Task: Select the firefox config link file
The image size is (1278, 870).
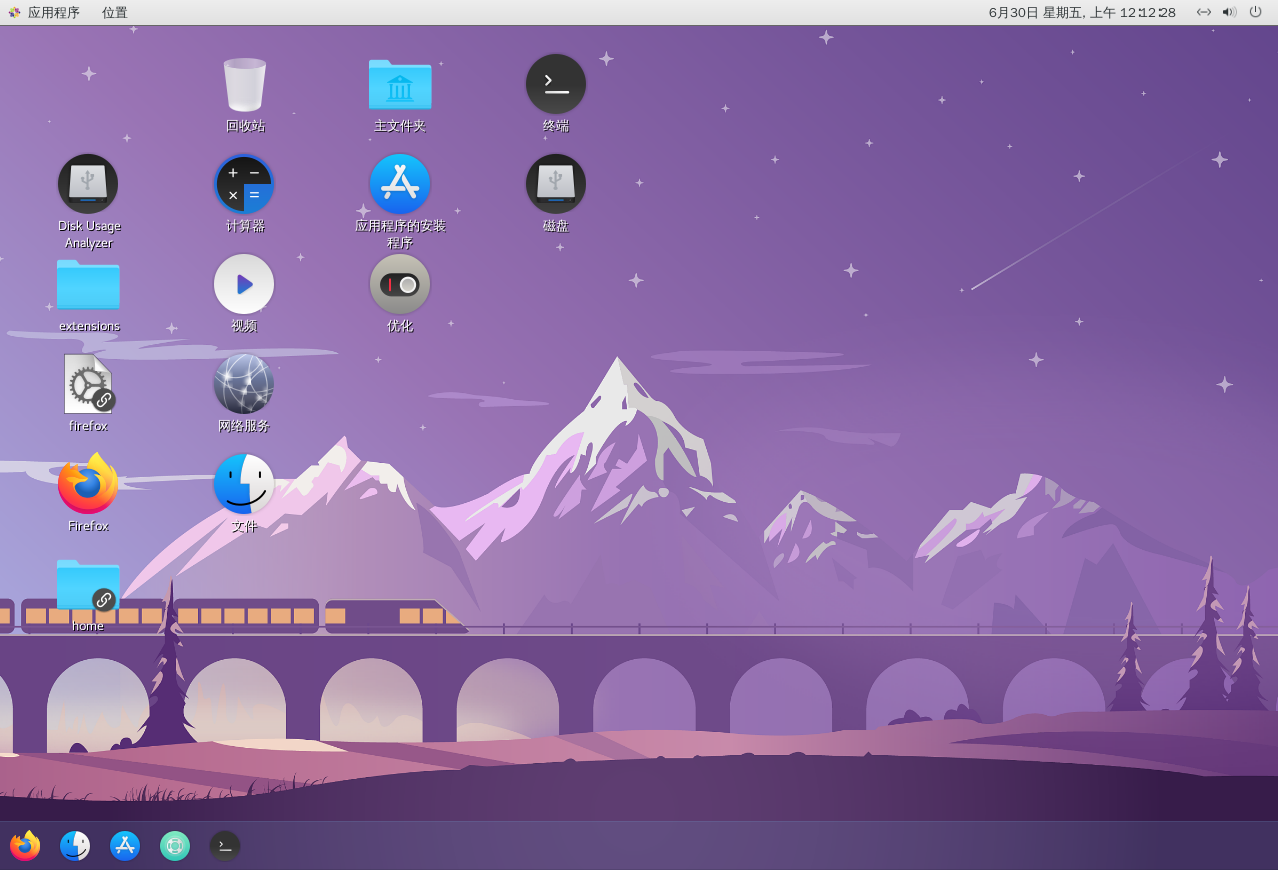Action: [x=88, y=384]
